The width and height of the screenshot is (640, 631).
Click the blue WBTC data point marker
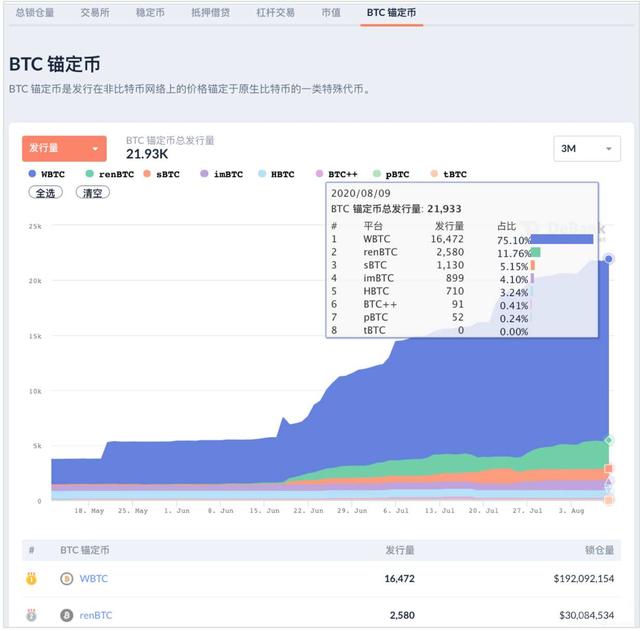tap(609, 259)
